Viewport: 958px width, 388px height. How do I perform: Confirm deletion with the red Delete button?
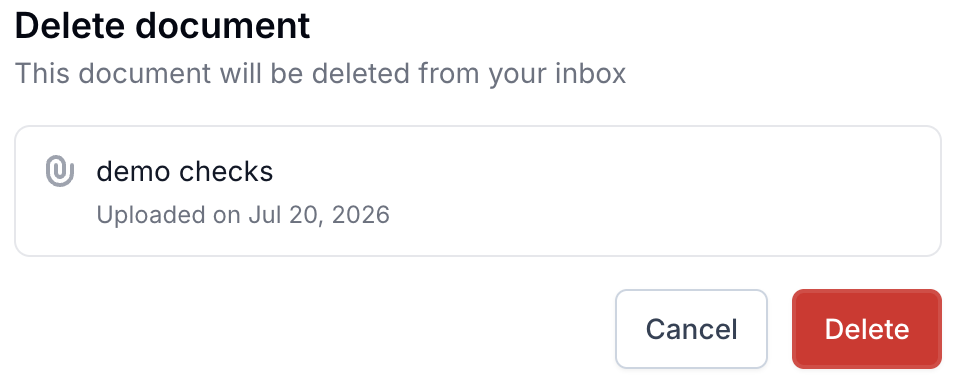pyautogui.click(x=866, y=329)
